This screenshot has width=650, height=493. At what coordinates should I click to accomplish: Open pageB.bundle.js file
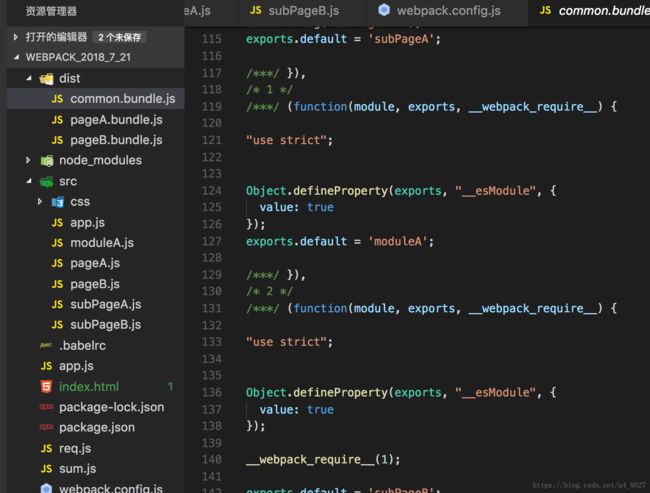pyautogui.click(x=116, y=140)
